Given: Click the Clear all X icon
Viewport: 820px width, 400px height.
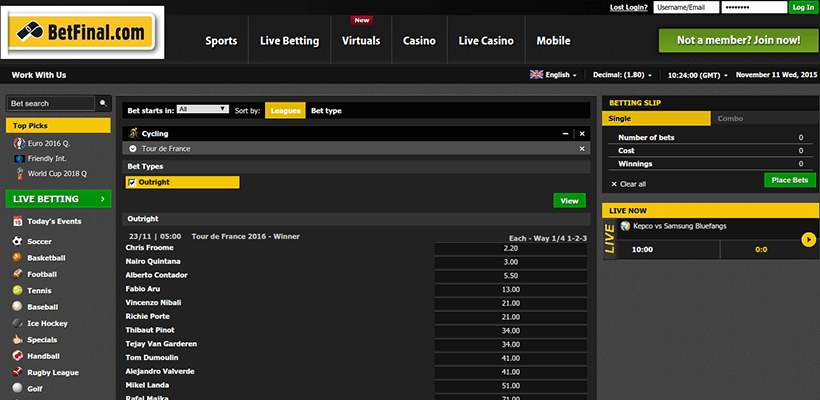Looking at the screenshot, I should click(614, 184).
